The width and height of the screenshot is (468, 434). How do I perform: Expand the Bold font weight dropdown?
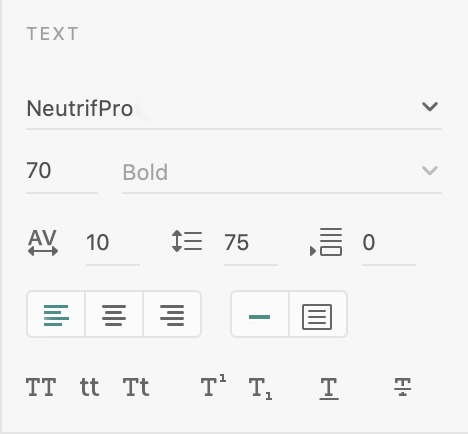282,172
